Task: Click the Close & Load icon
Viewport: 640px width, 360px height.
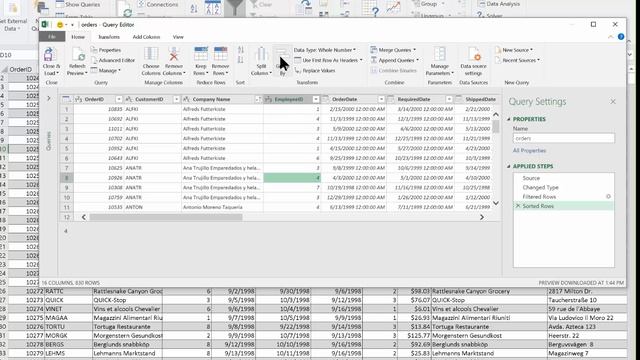Action: click(50, 54)
